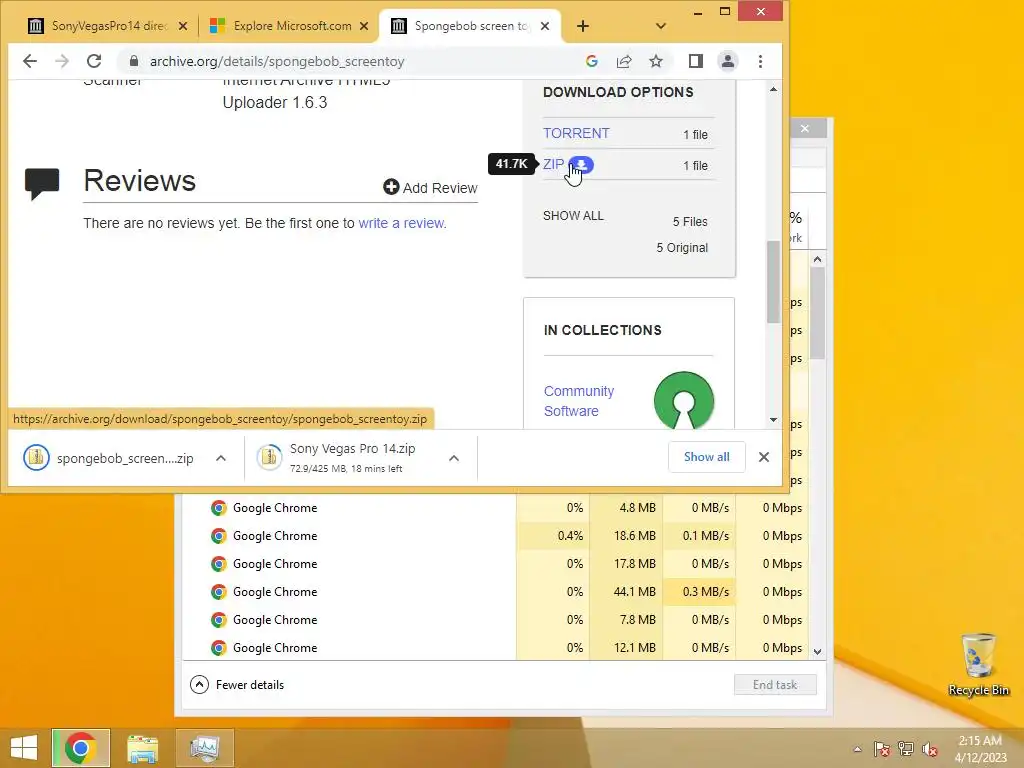1024x768 pixels.
Task: Select Google Chrome row with 18.6 MB
Action: (x=495, y=536)
